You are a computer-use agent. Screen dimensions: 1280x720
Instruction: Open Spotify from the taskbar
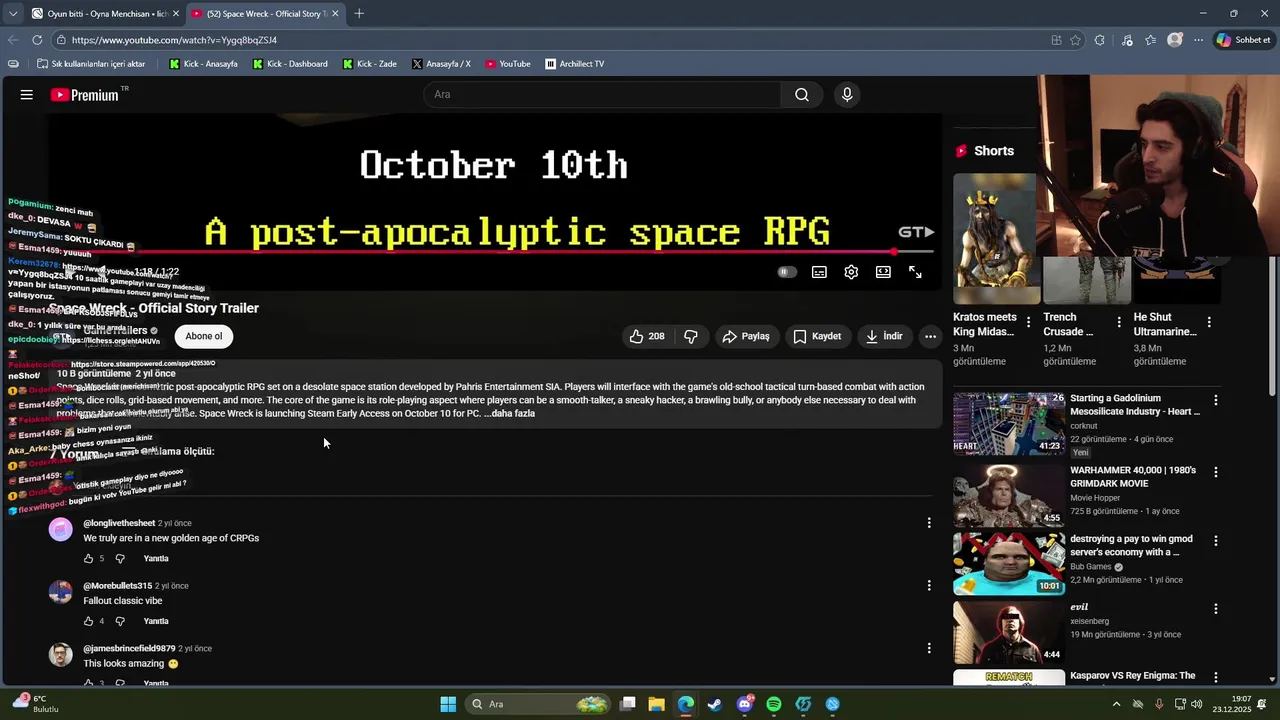point(774,704)
